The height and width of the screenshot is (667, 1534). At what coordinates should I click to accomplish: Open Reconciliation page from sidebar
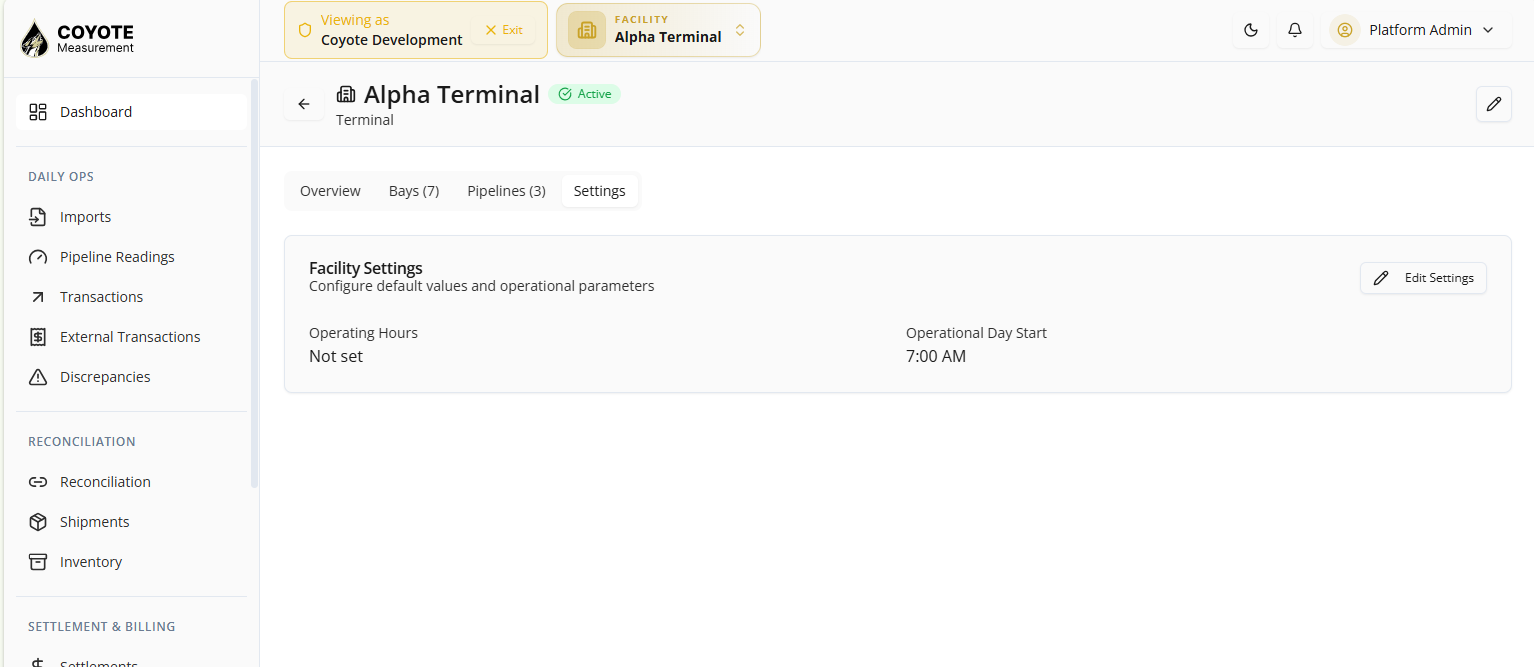click(x=131, y=482)
